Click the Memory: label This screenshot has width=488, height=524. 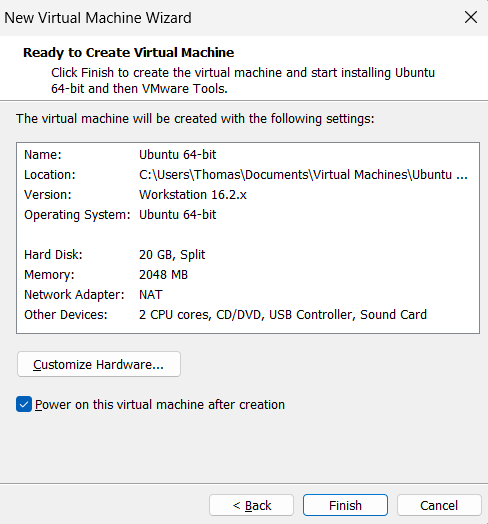click(49, 275)
